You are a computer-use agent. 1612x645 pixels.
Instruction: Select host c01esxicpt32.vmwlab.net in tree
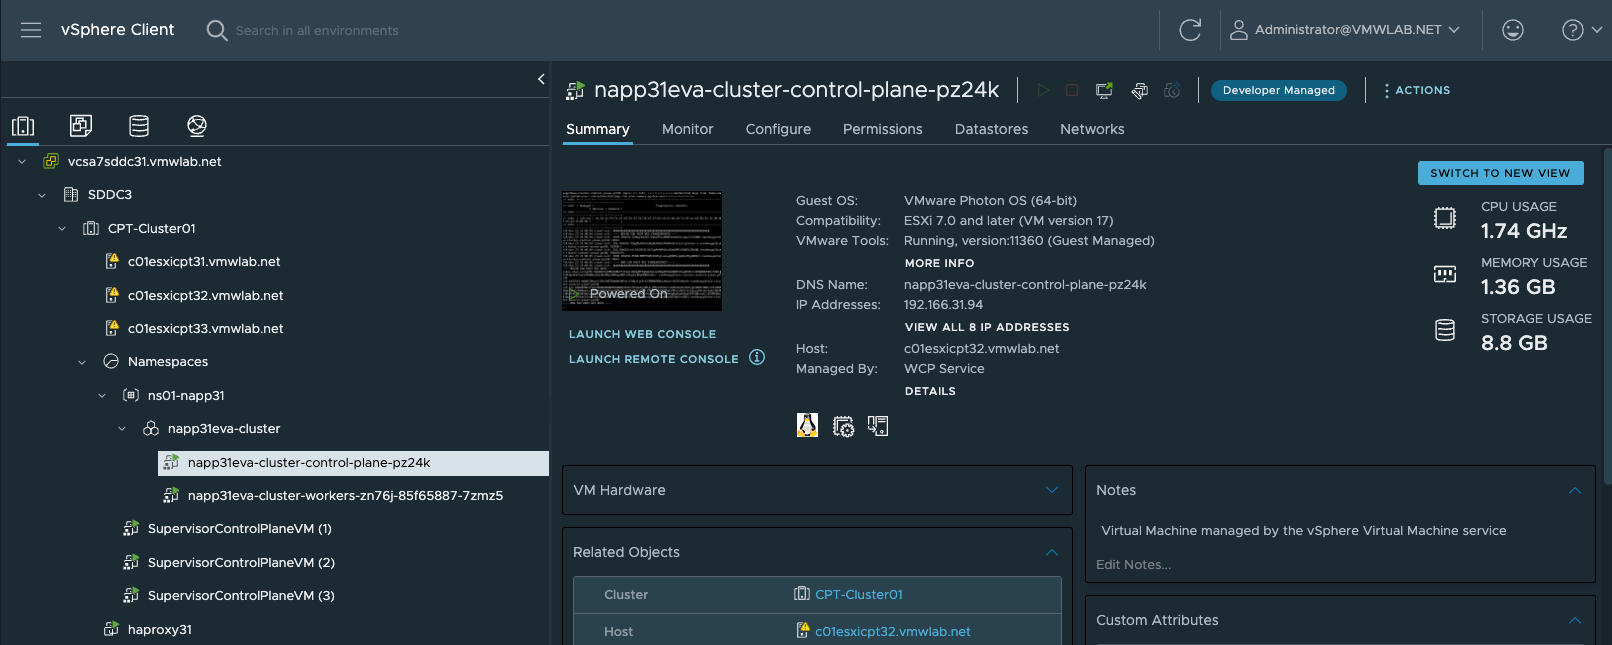pos(205,295)
